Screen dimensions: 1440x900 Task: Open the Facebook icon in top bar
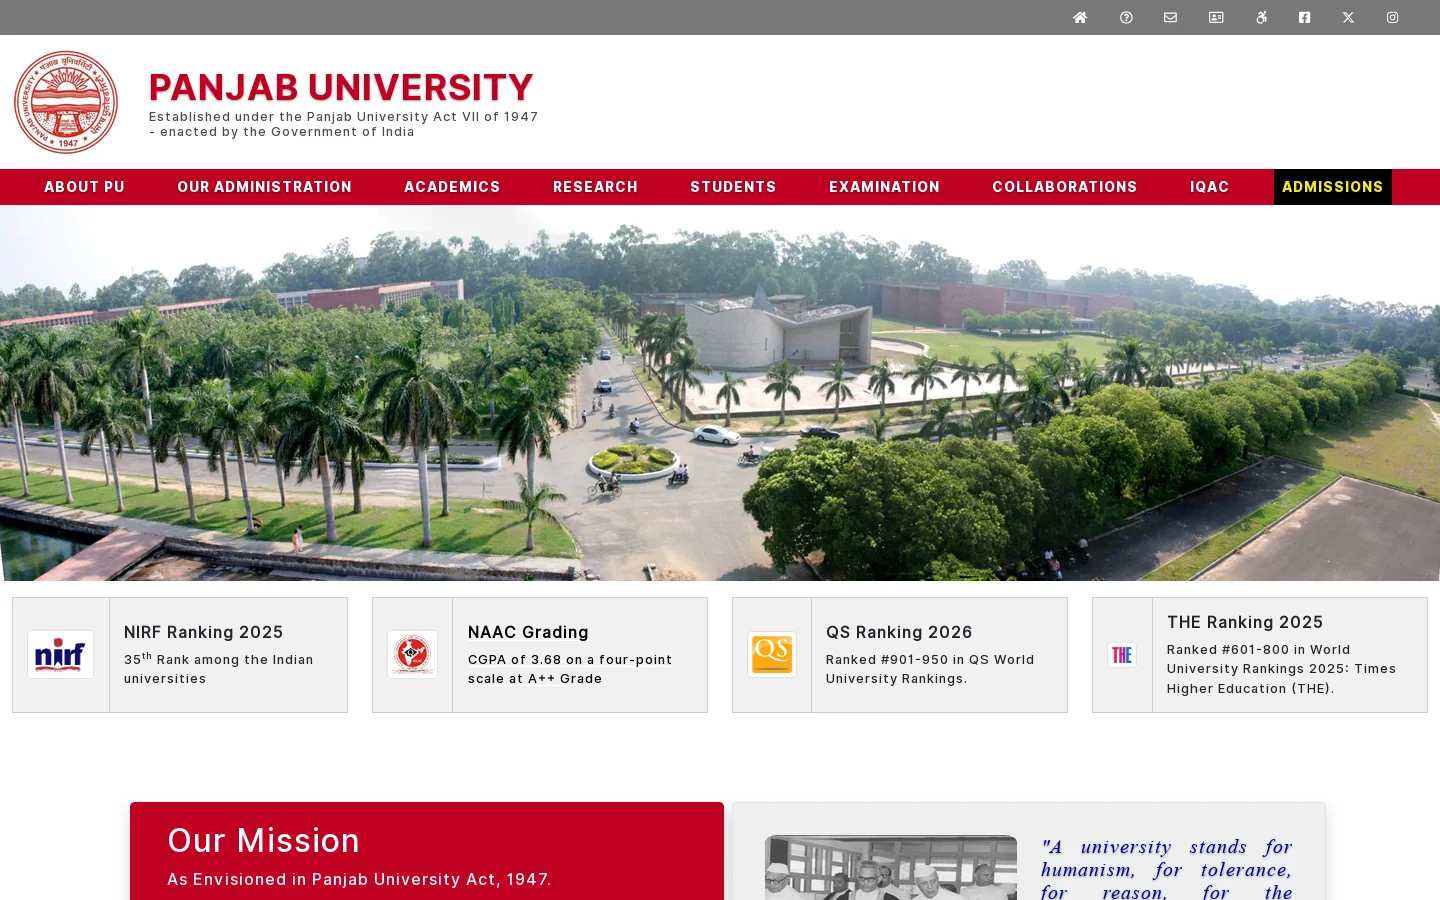1304,17
